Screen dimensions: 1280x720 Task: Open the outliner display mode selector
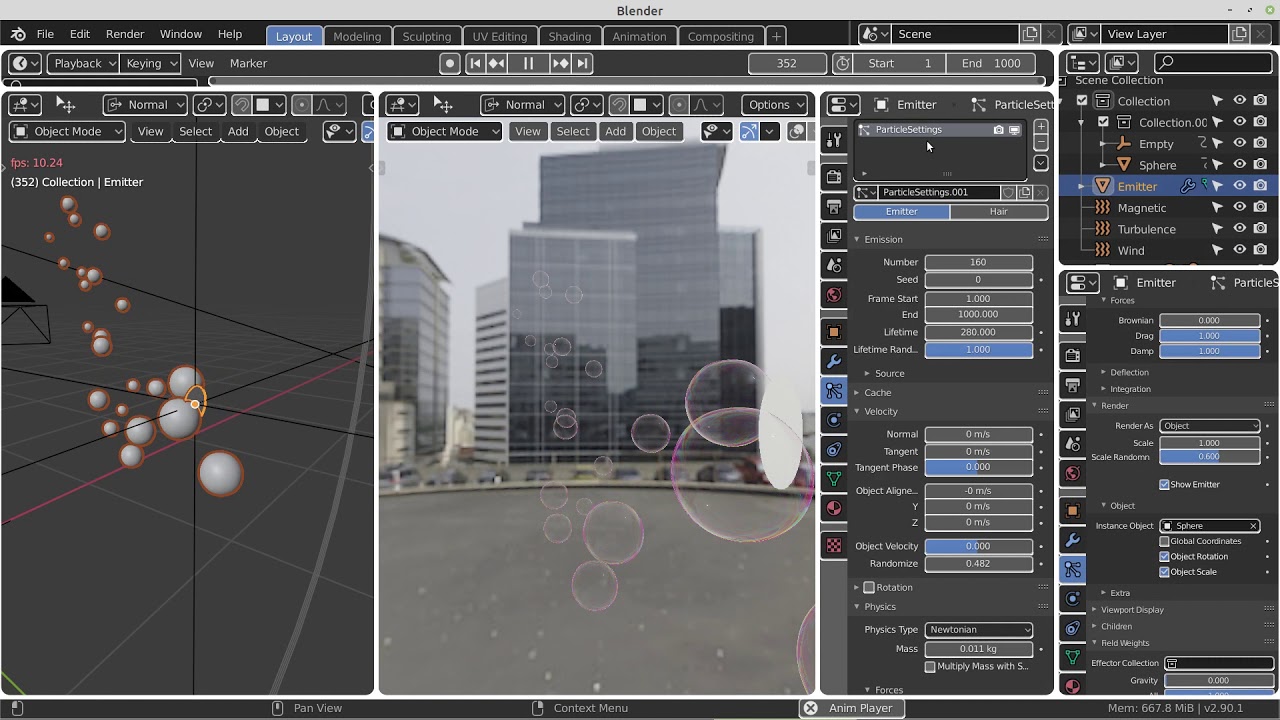tap(1123, 63)
